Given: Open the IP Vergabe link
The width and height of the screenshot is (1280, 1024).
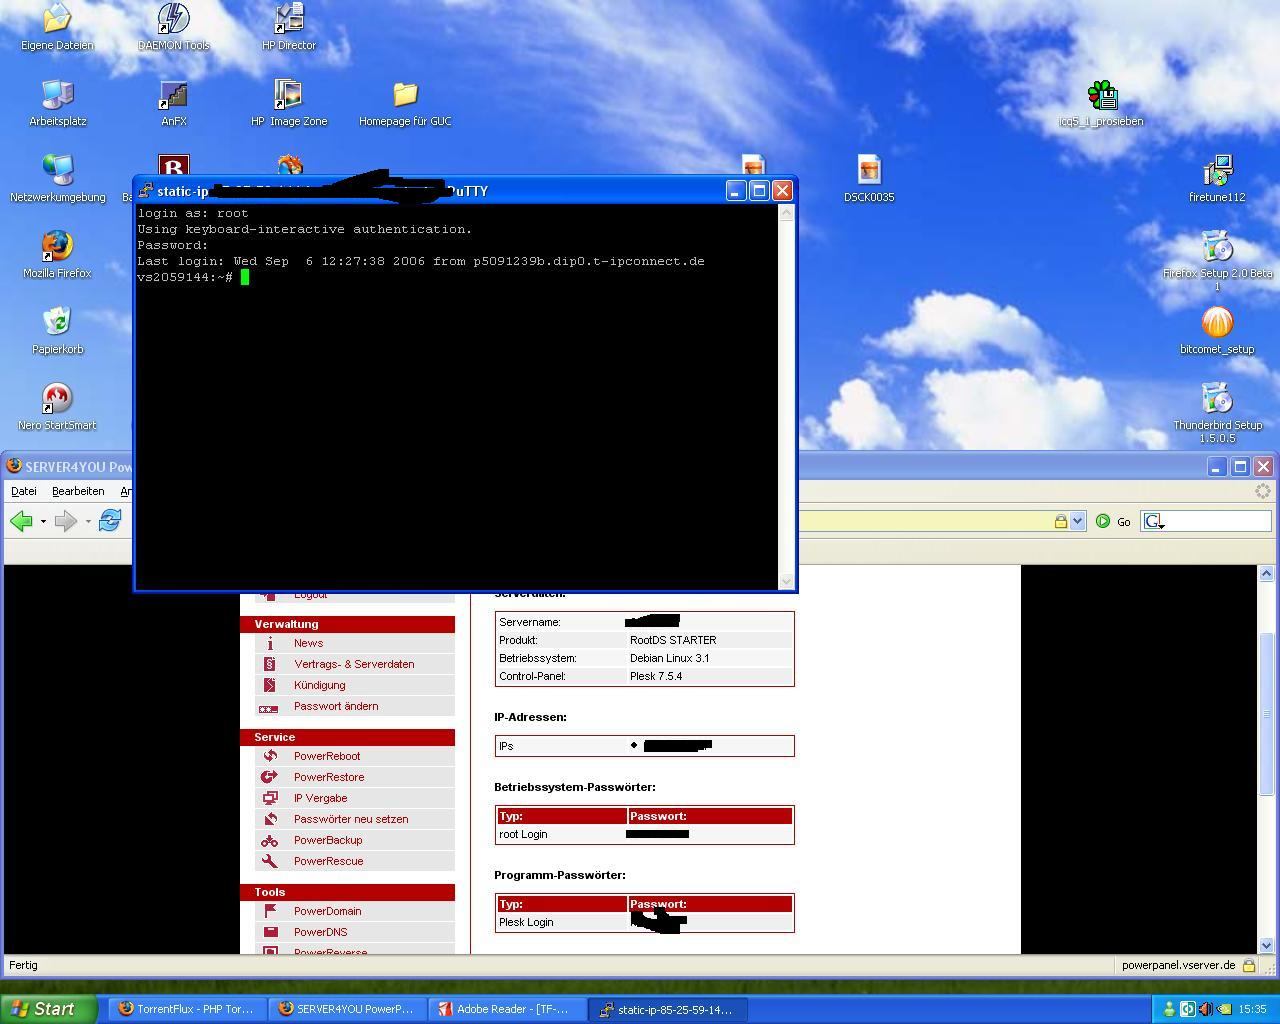Looking at the screenshot, I should [x=320, y=798].
